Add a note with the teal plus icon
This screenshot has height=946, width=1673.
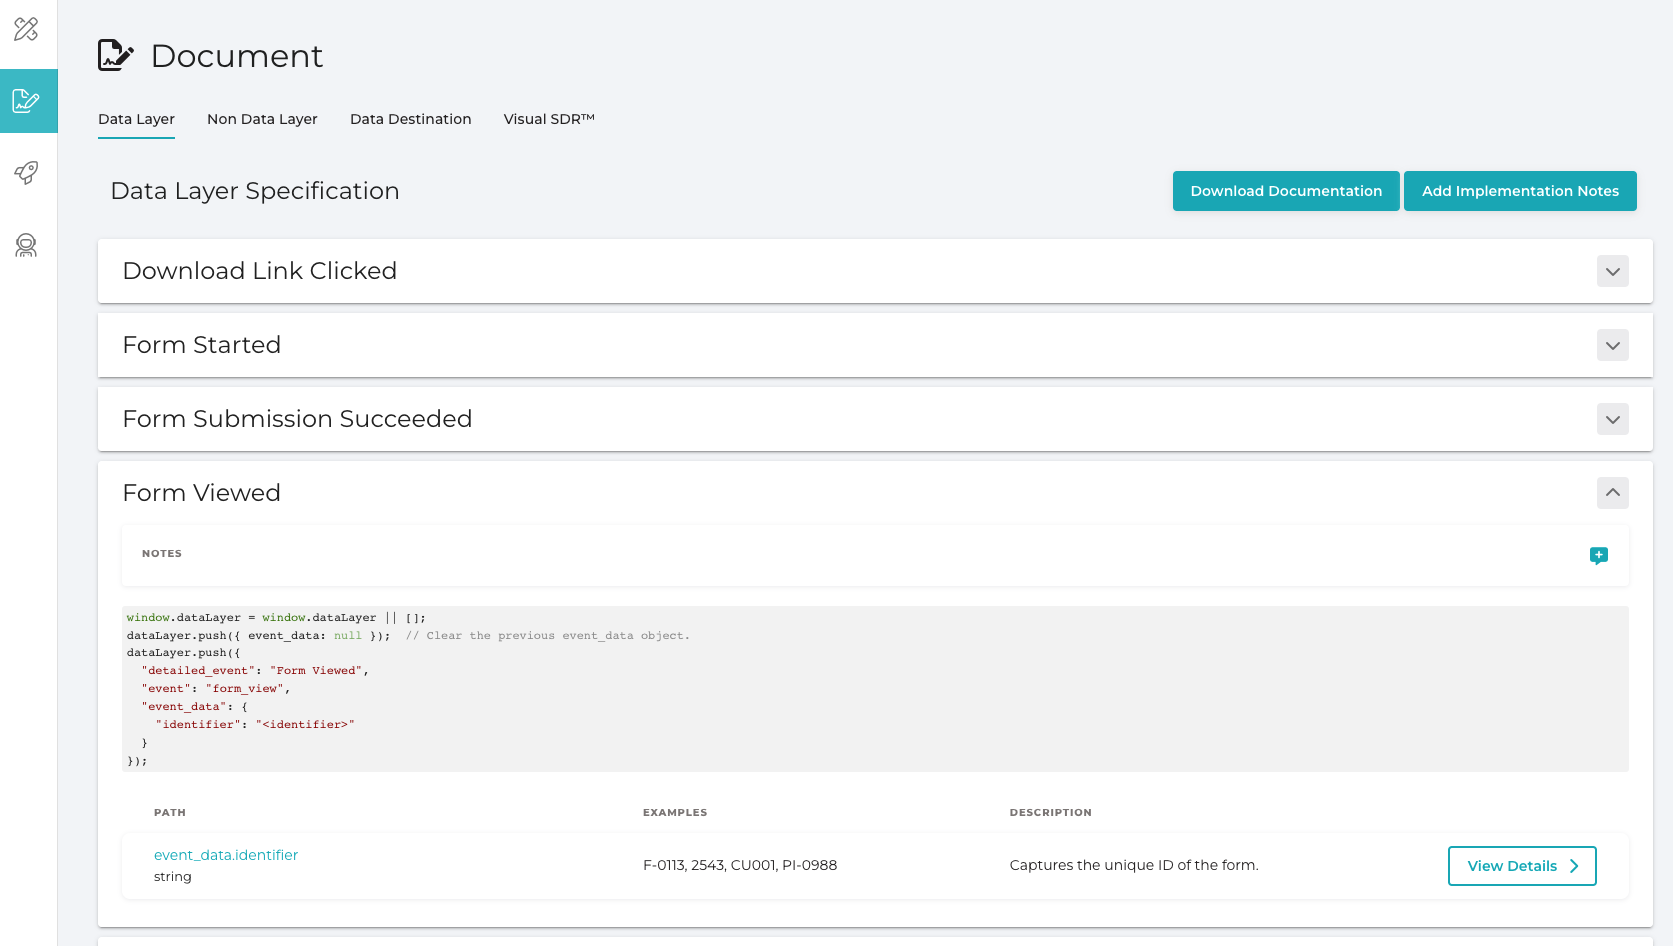tap(1598, 554)
